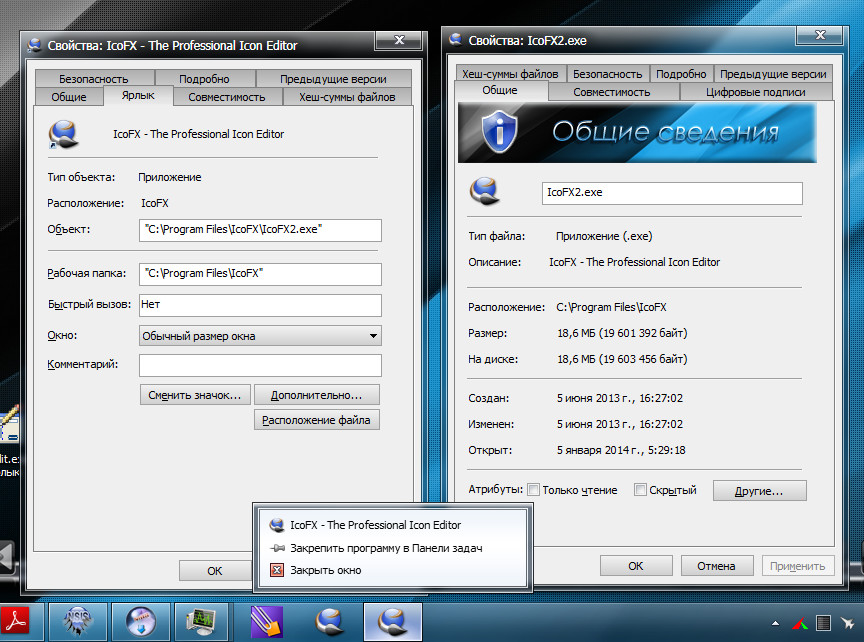
Task: Click the system monitor taskbar icon
Action: [x=202, y=622]
